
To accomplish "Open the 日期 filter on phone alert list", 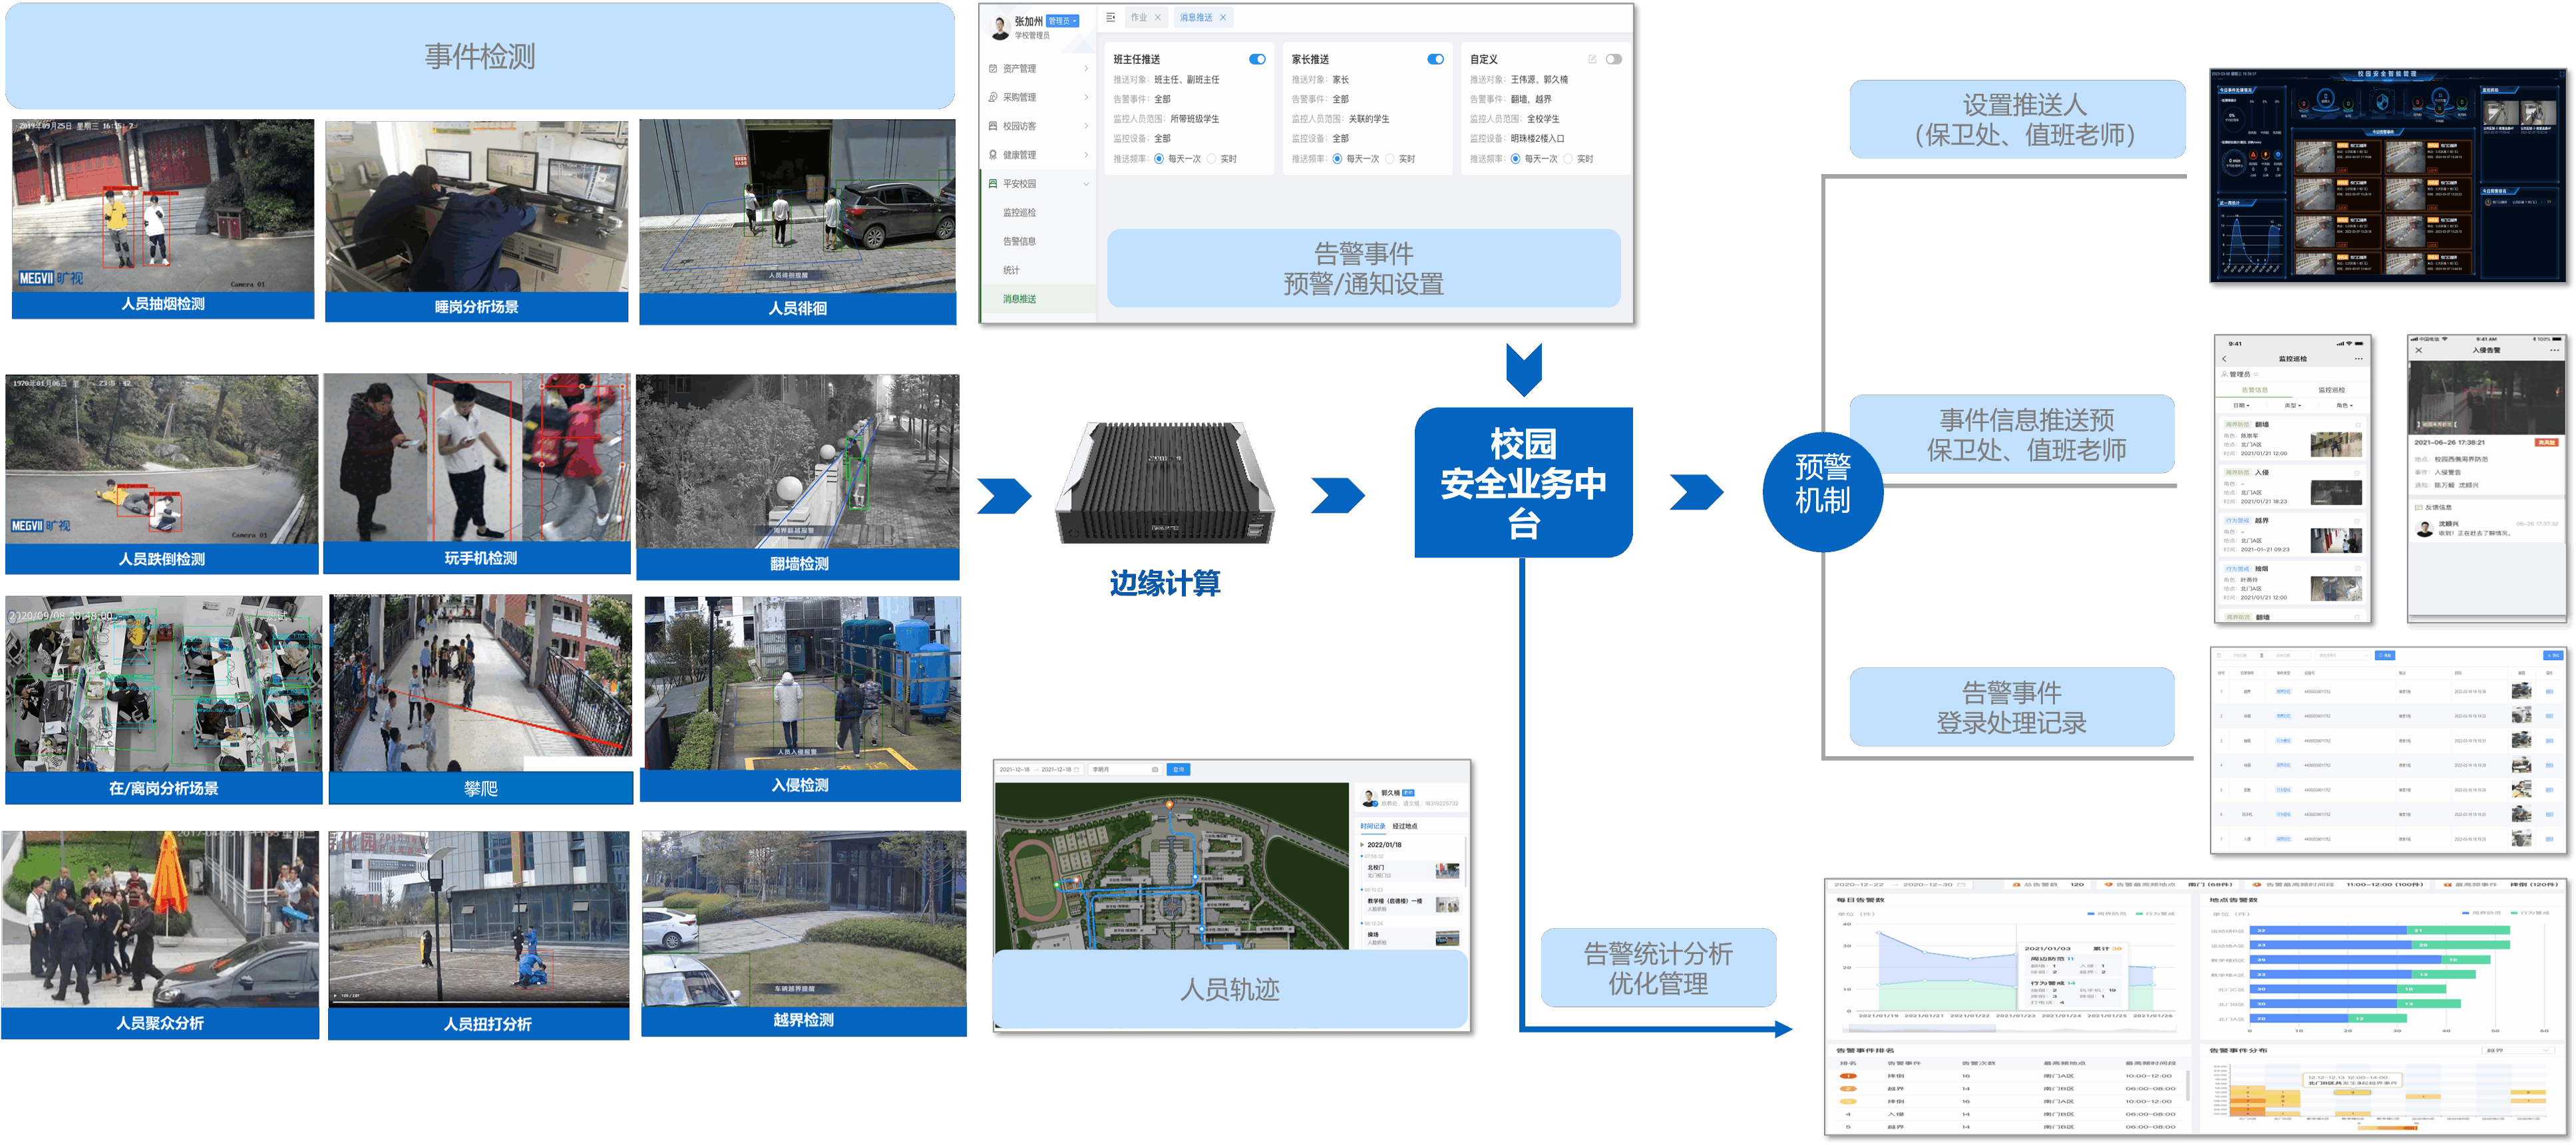I will pyautogui.click(x=2241, y=406).
